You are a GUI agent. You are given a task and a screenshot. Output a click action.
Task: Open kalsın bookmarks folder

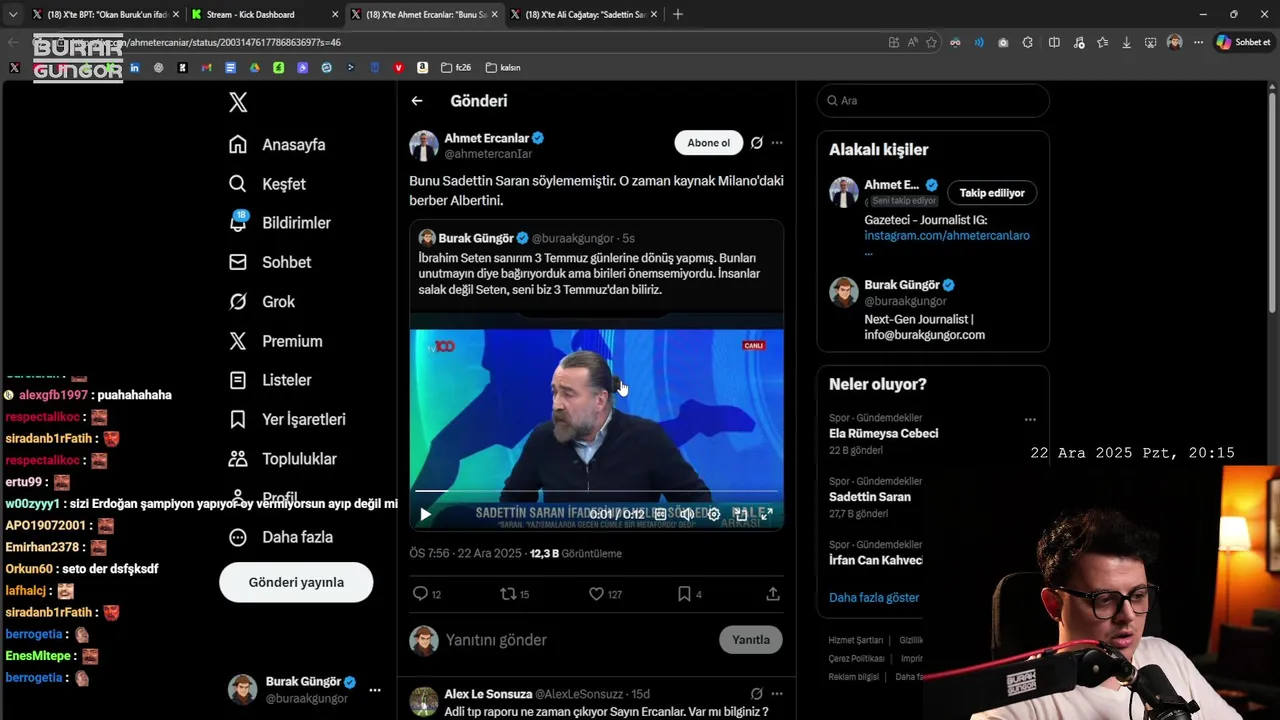pos(503,68)
